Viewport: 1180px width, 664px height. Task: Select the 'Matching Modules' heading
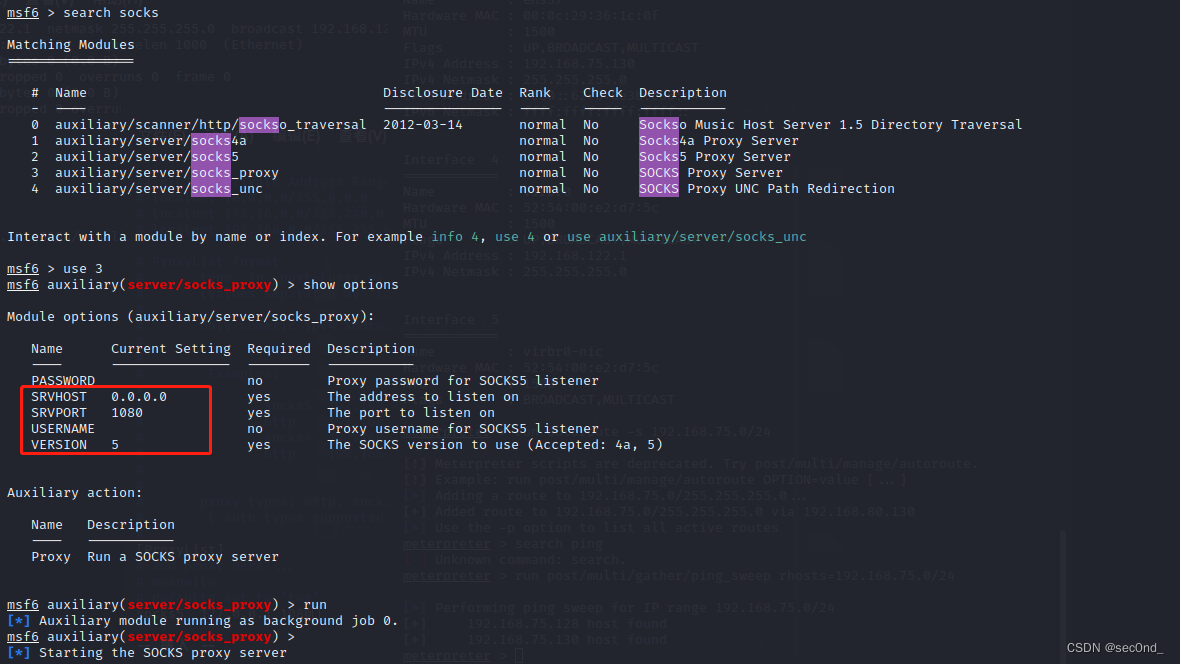(71, 44)
